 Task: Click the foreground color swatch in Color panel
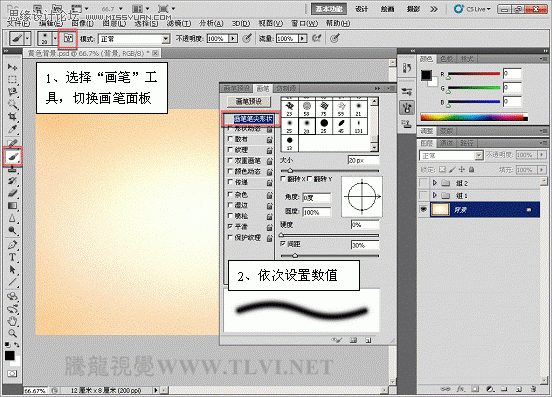pos(426,75)
